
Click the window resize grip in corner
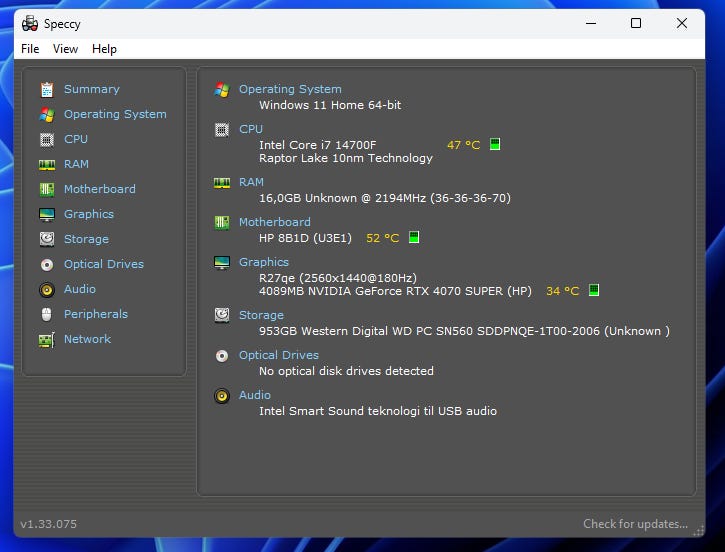(698, 531)
